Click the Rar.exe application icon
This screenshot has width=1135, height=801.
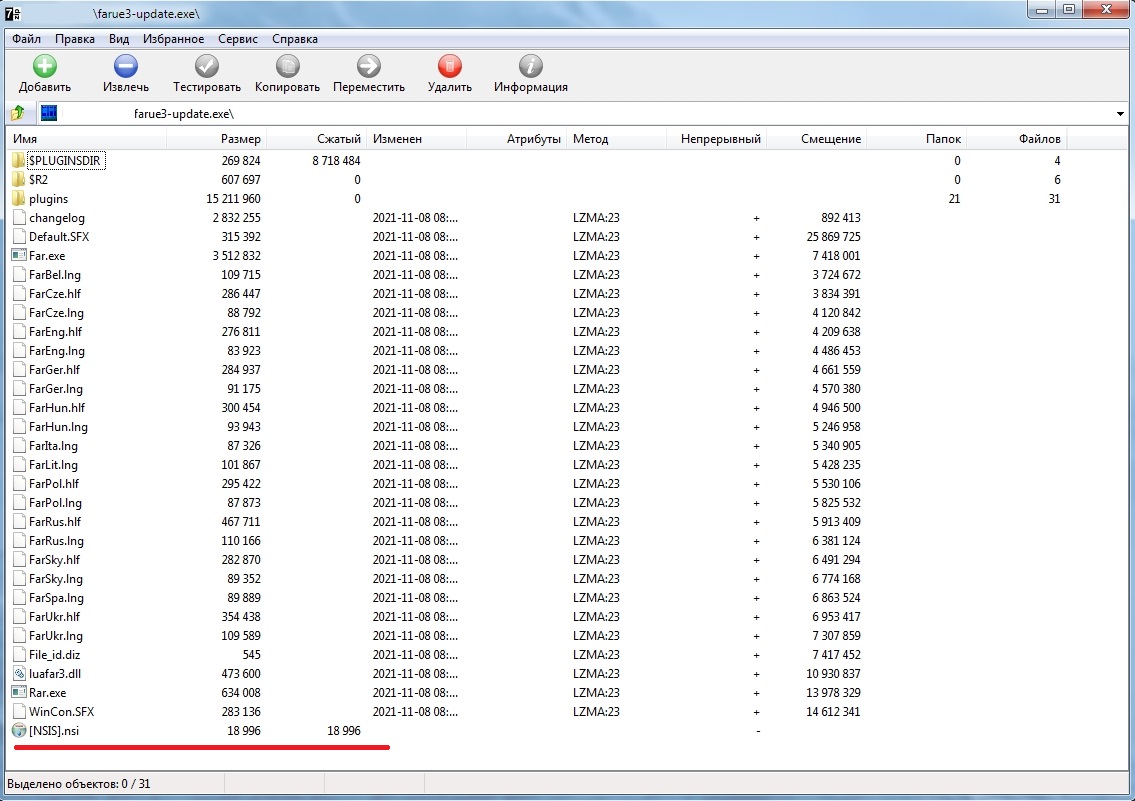point(19,692)
